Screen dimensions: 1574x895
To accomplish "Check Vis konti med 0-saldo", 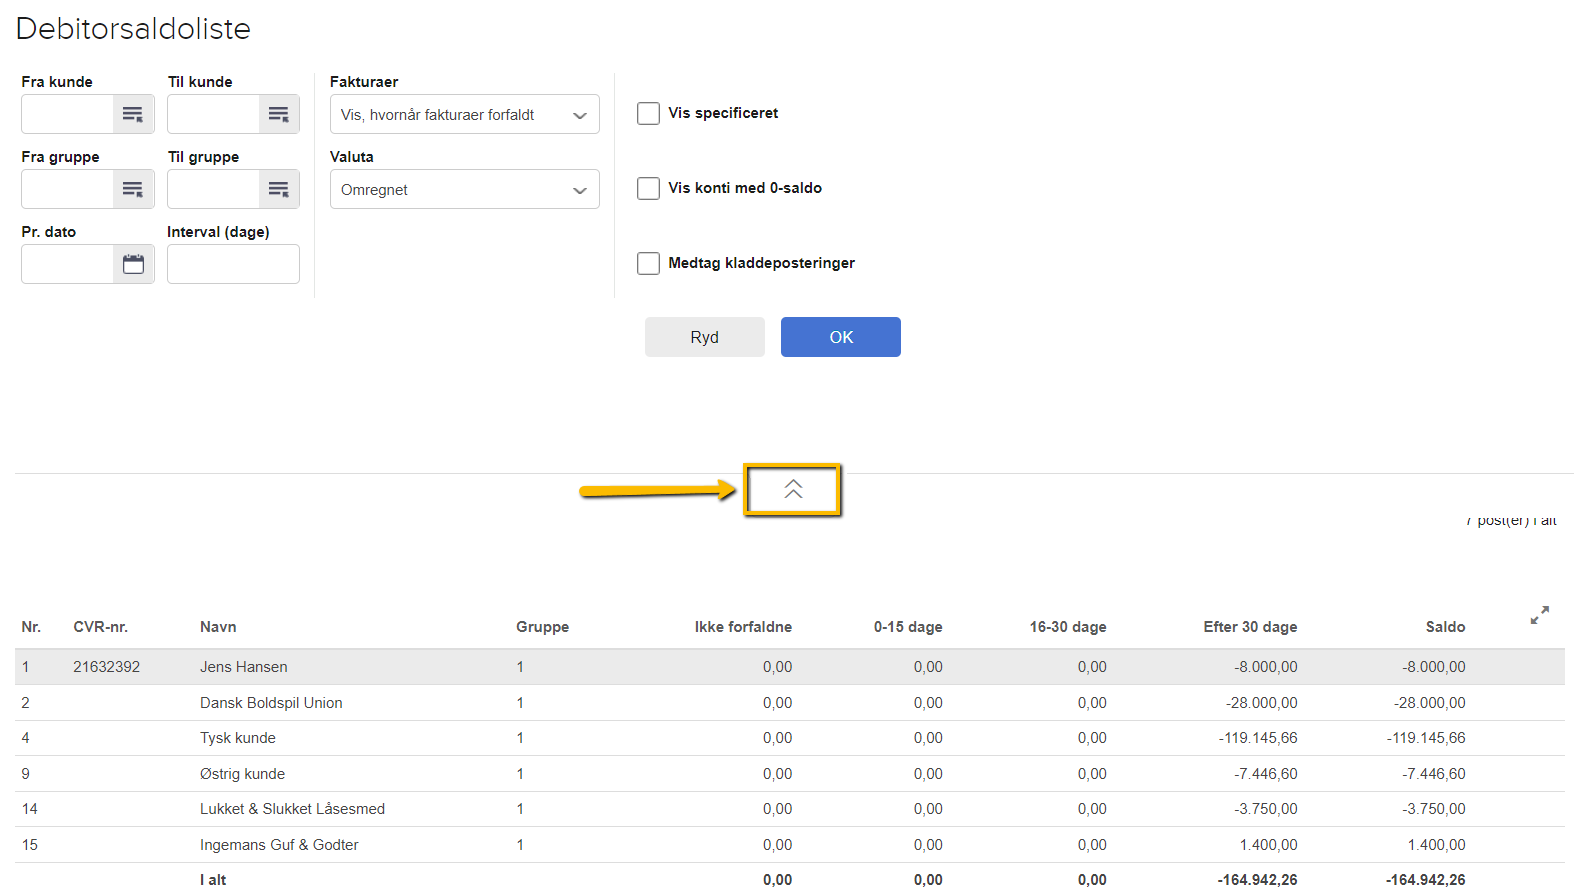I will pos(649,188).
